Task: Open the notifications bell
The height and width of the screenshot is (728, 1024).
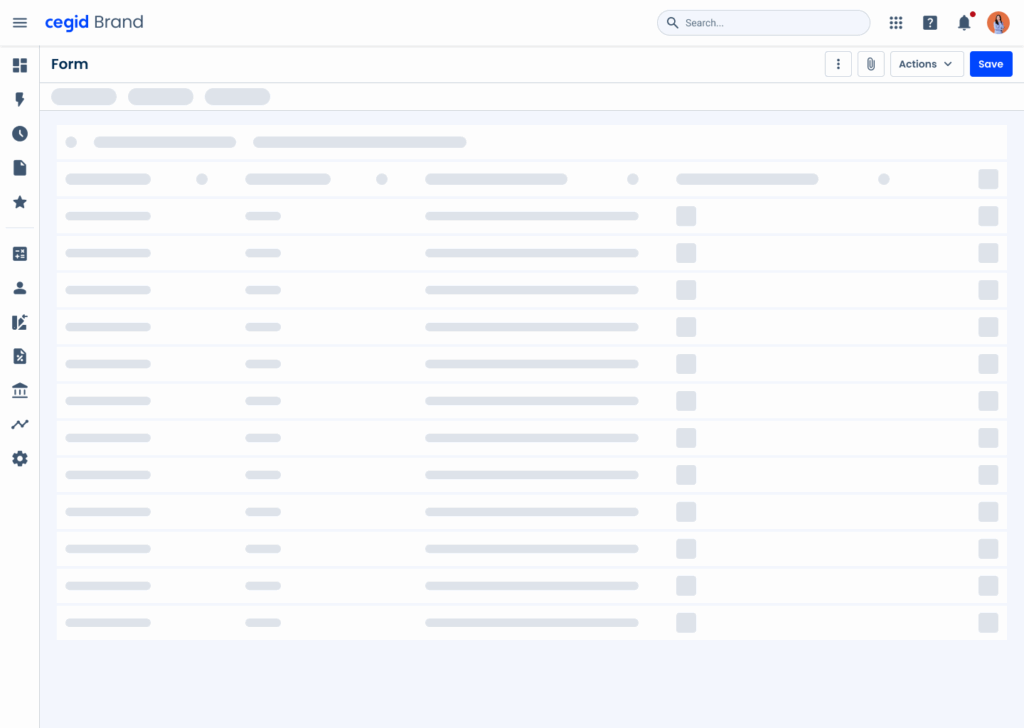Action: pyautogui.click(x=964, y=23)
